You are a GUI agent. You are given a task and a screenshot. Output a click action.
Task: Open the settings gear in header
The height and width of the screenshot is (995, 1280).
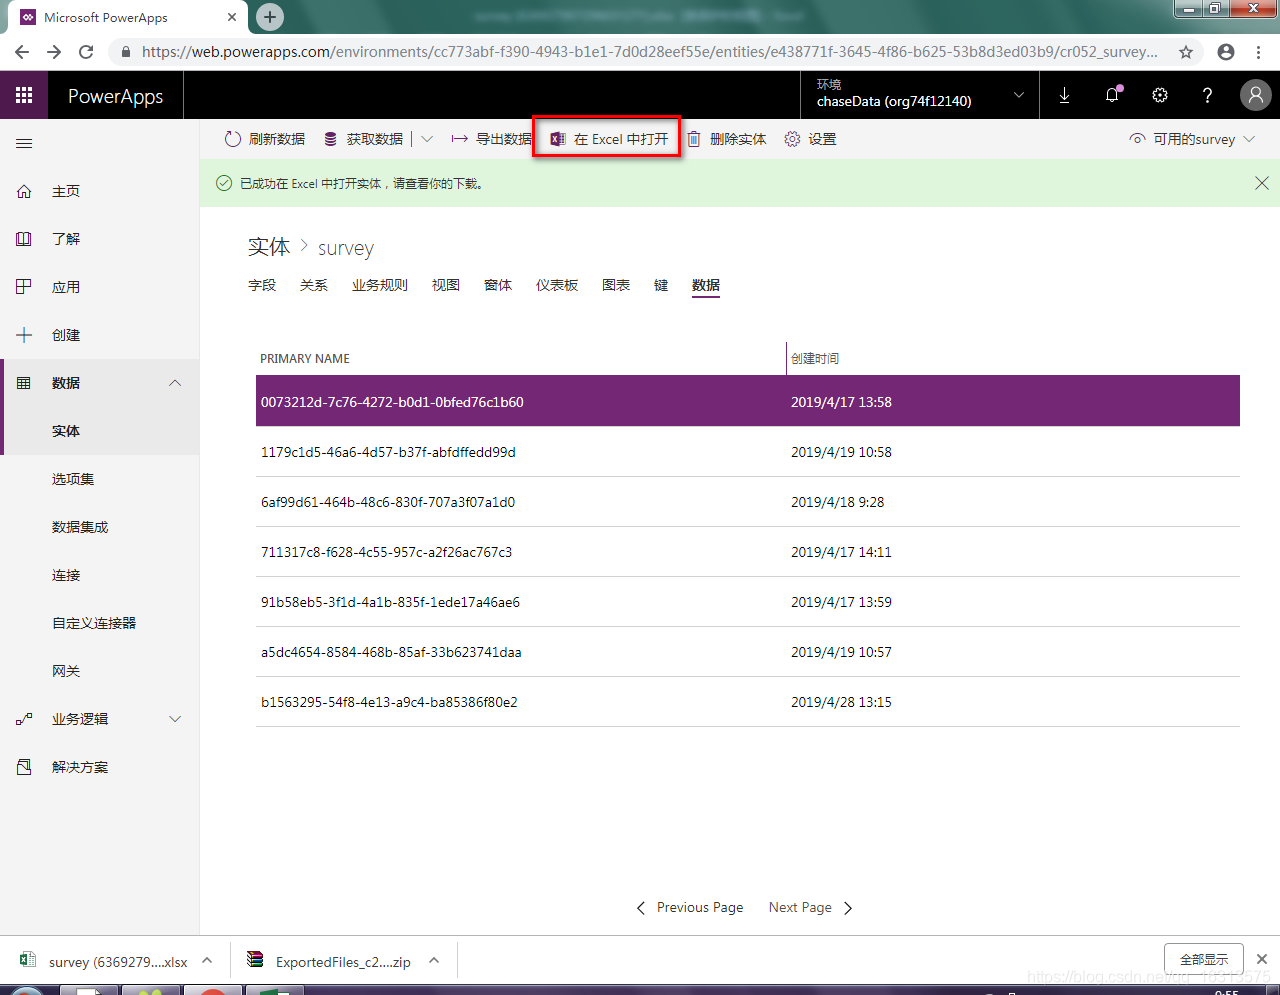1160,95
